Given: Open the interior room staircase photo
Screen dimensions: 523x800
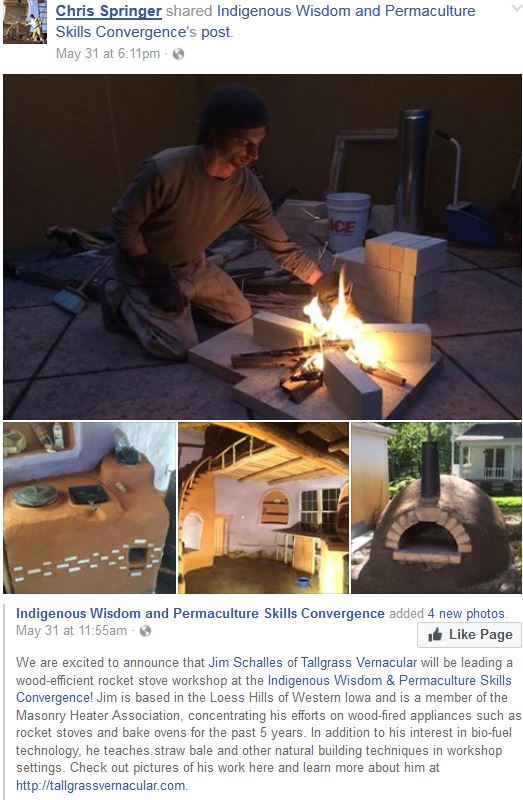Looking at the screenshot, I should pos(263,508).
